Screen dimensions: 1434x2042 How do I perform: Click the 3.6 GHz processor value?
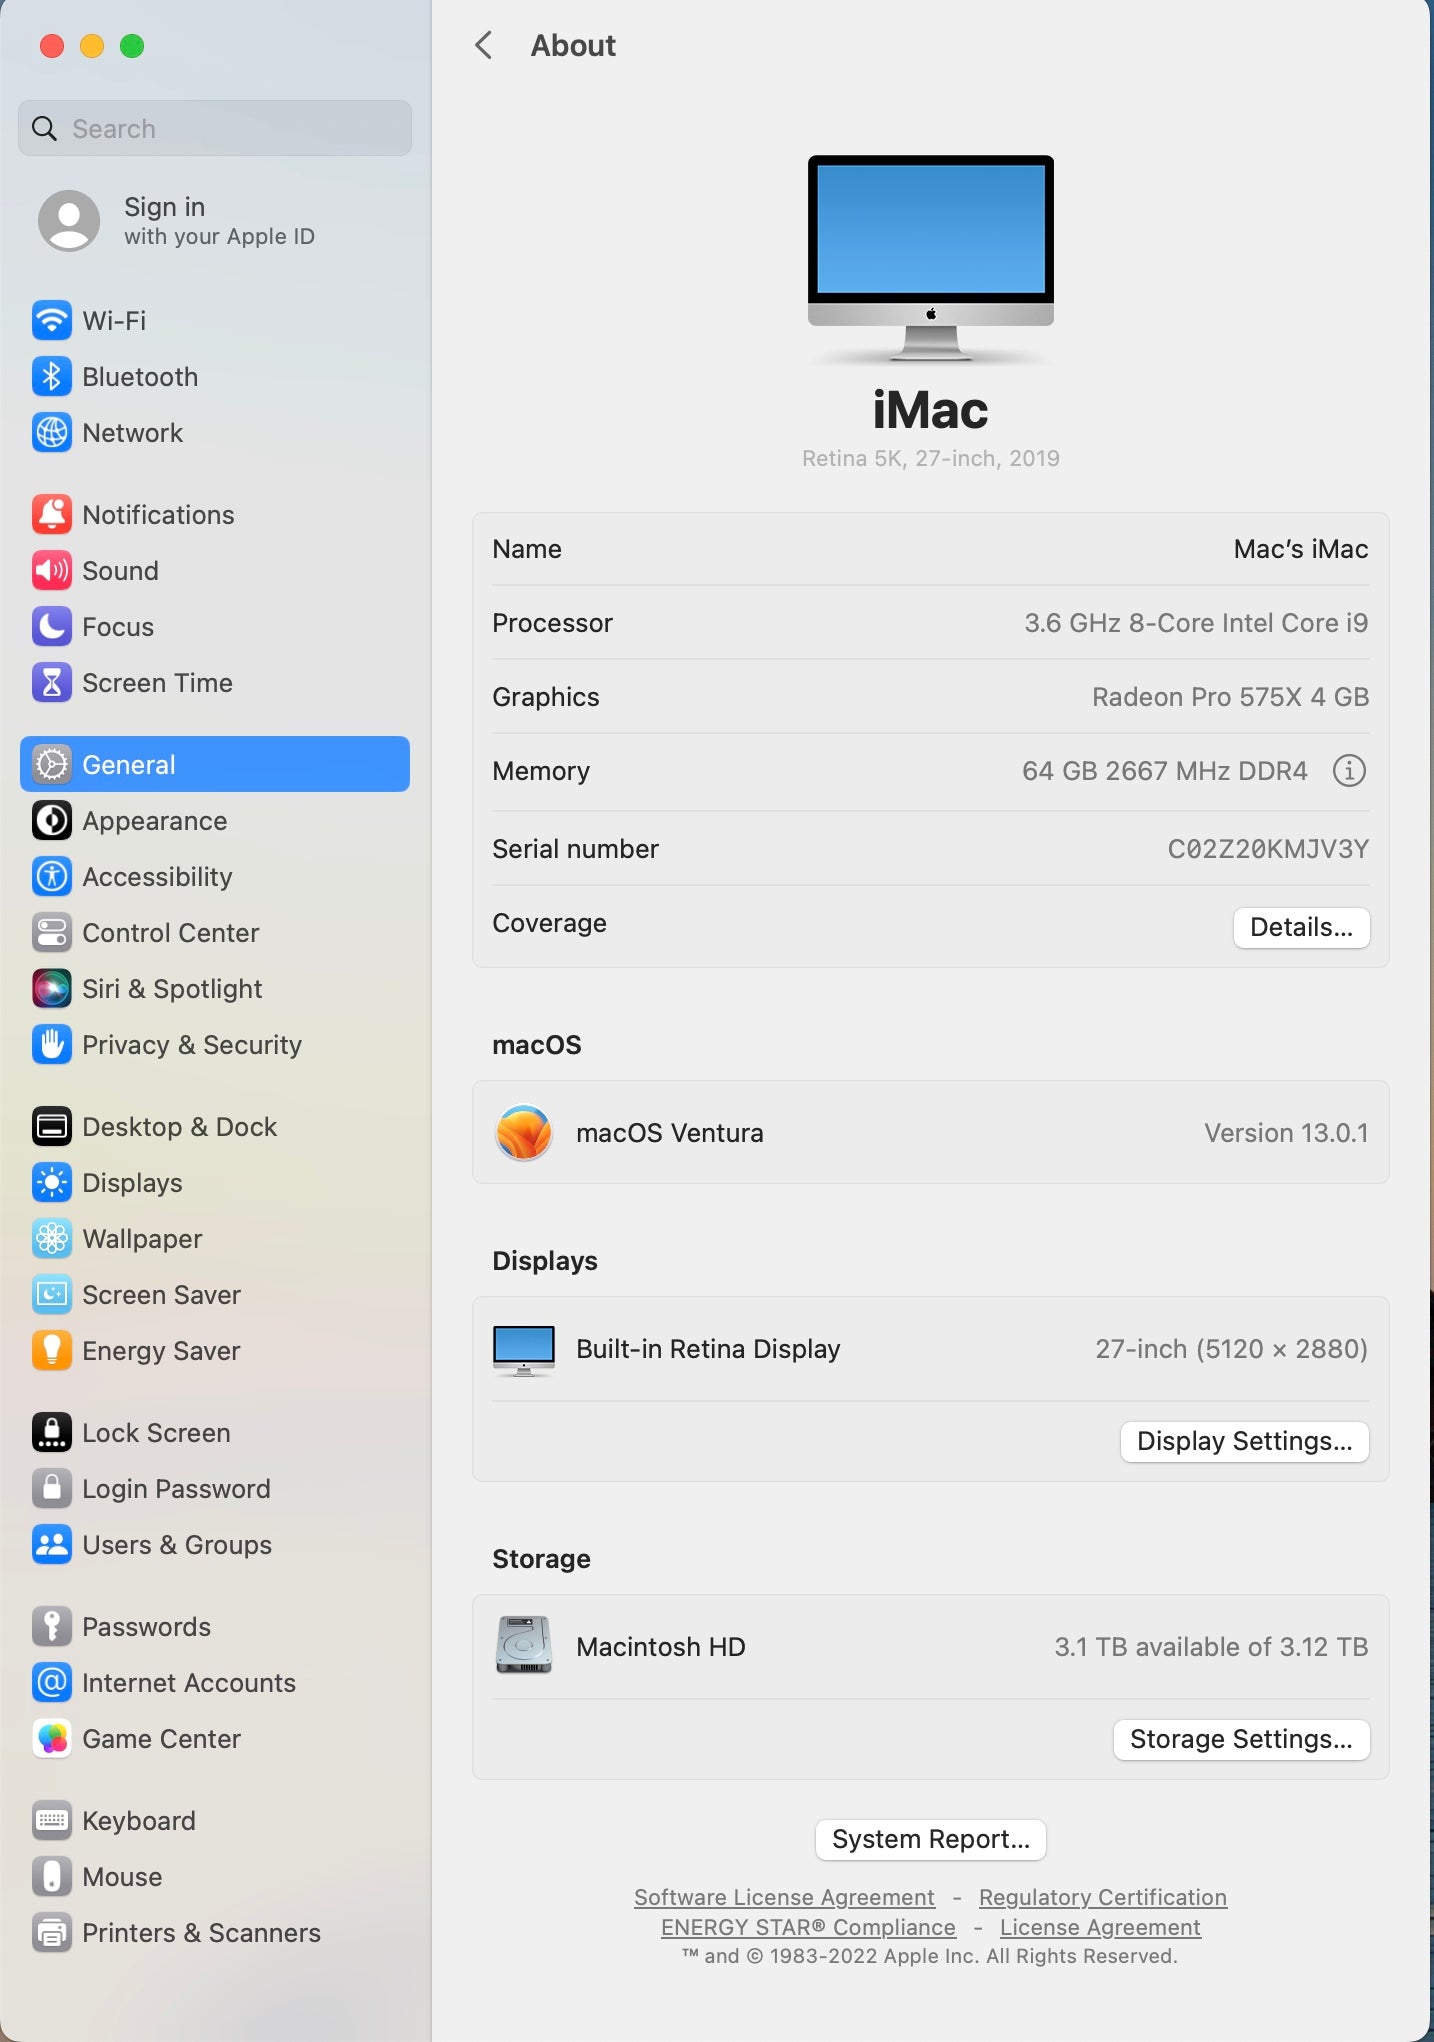point(1196,623)
